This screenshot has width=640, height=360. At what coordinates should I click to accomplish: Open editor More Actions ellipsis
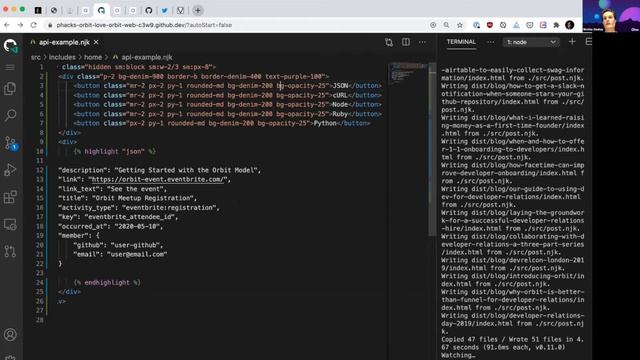[422, 42]
